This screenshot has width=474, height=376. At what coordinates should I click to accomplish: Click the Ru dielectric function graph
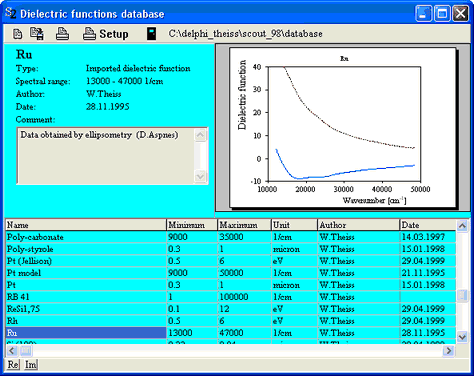click(x=343, y=128)
